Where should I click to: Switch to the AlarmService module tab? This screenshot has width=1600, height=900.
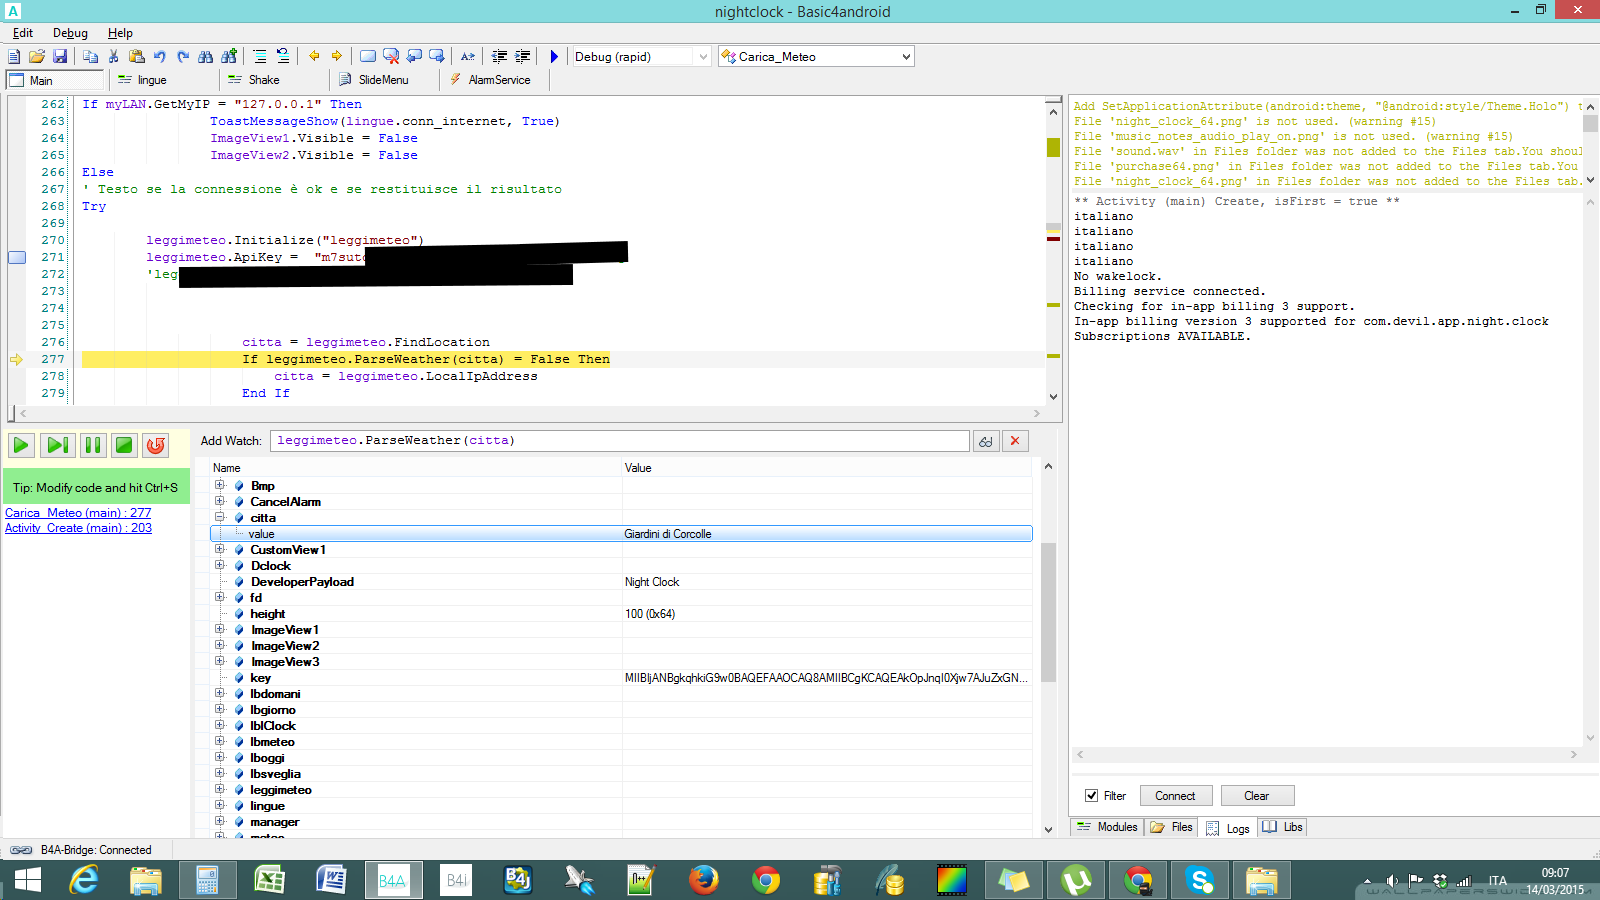(x=490, y=80)
